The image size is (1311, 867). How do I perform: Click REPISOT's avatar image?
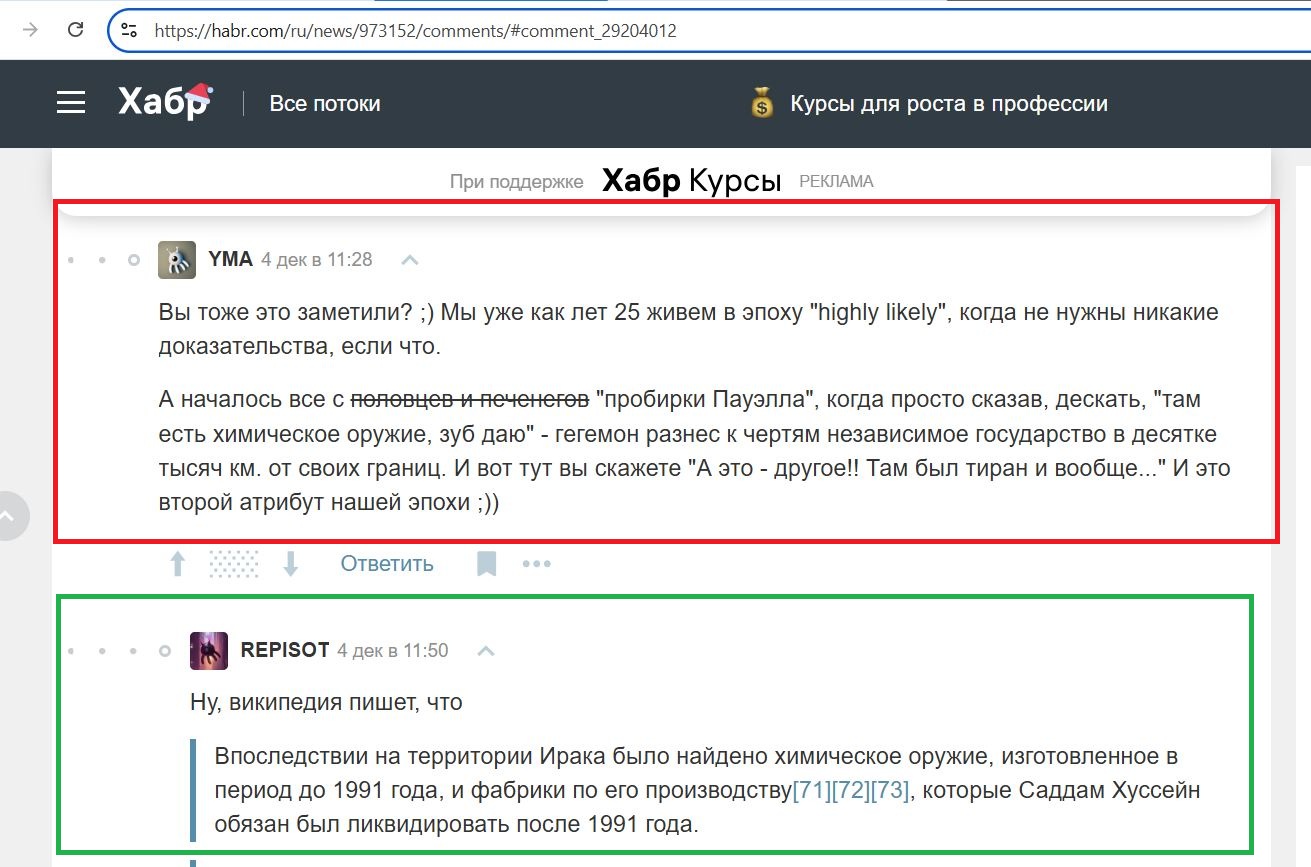coord(206,649)
